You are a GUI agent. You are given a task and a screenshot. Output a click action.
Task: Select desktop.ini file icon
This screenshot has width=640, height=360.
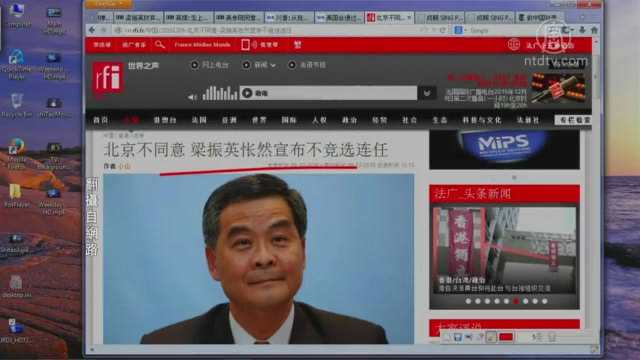[16, 287]
